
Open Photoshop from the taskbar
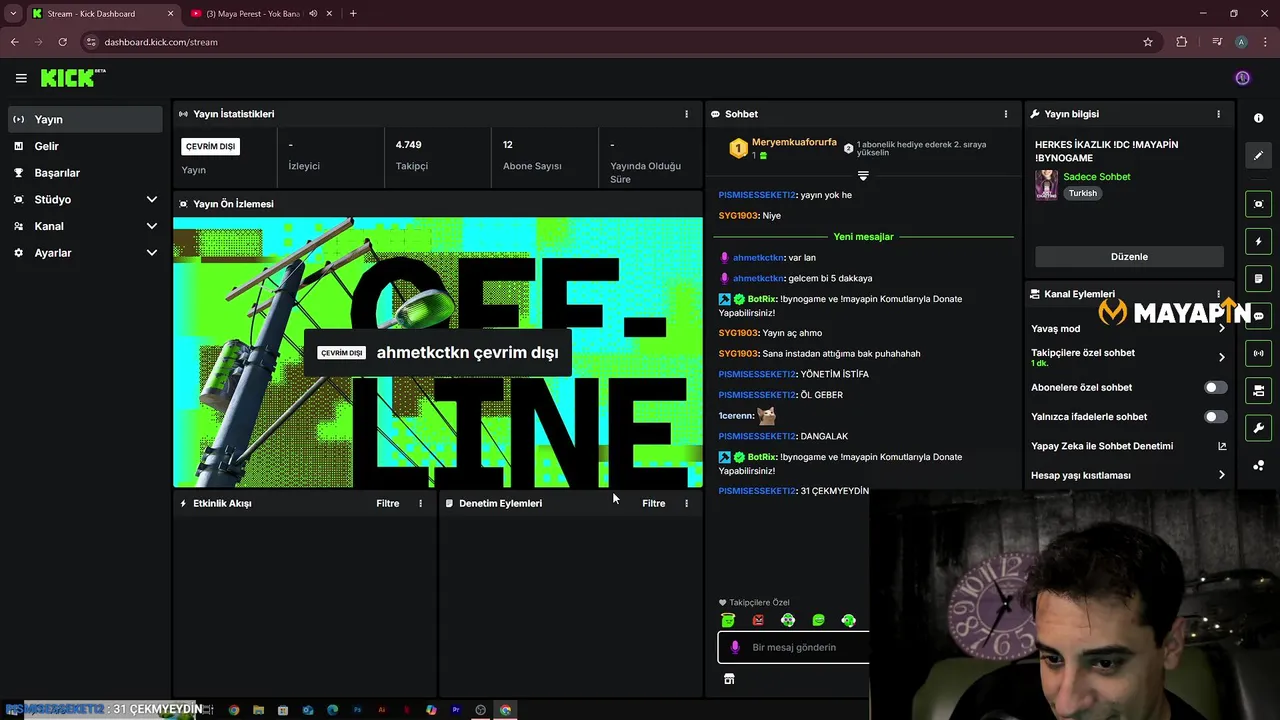pyautogui.click(x=357, y=710)
